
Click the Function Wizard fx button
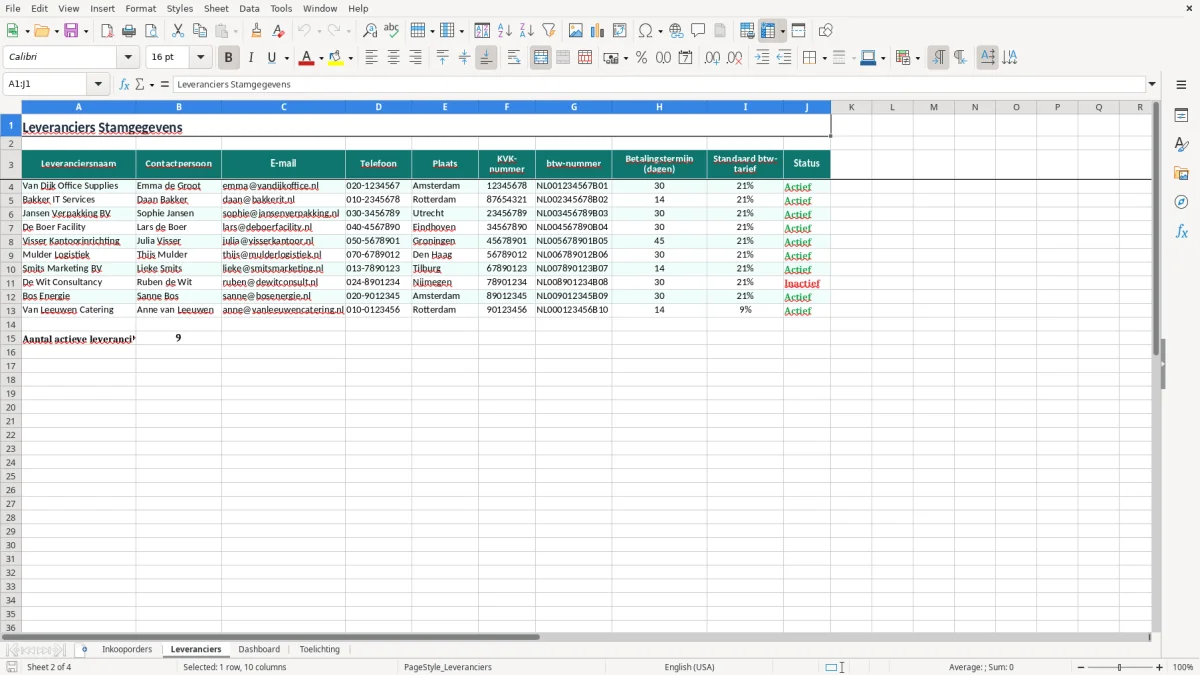[124, 84]
